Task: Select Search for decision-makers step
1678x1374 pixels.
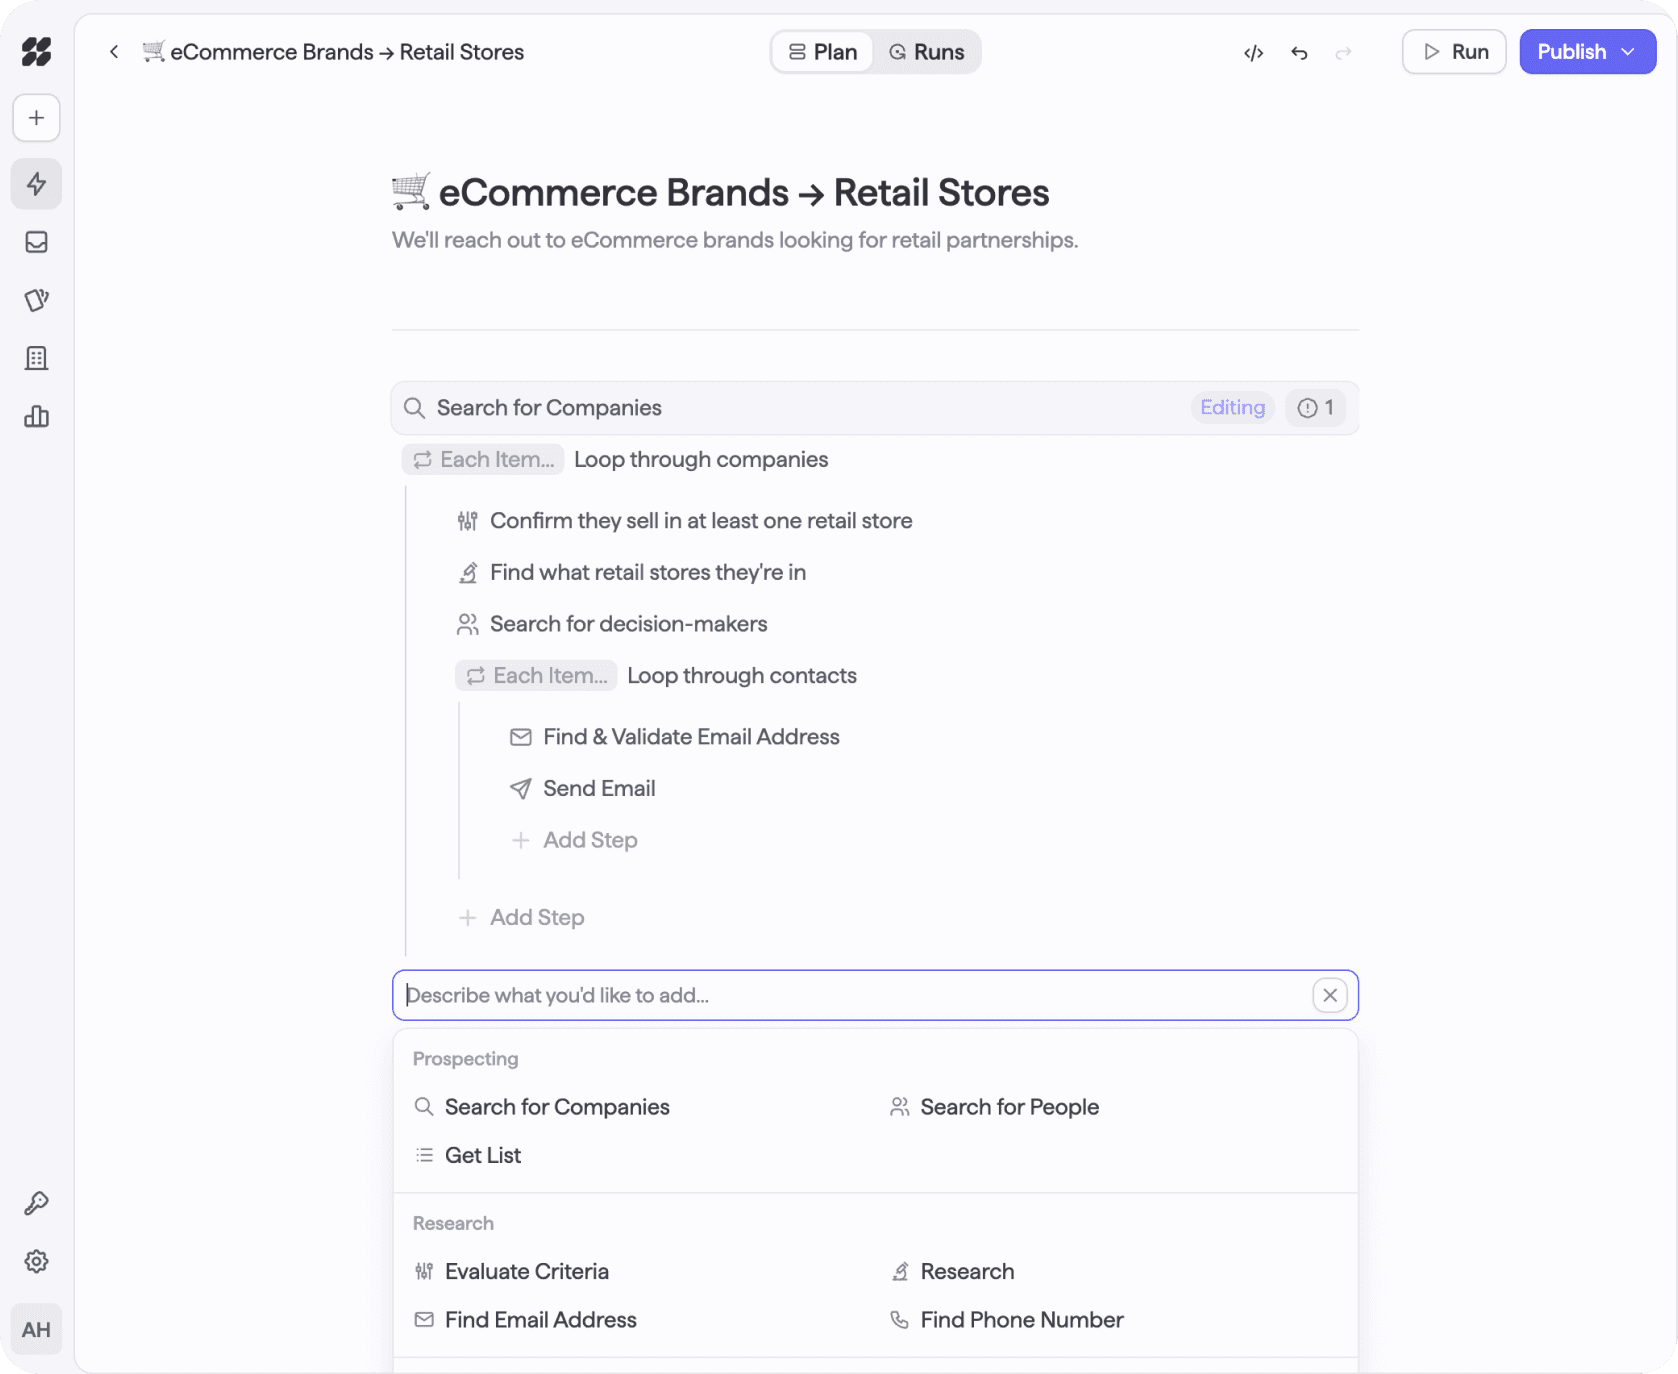Action: [612, 624]
